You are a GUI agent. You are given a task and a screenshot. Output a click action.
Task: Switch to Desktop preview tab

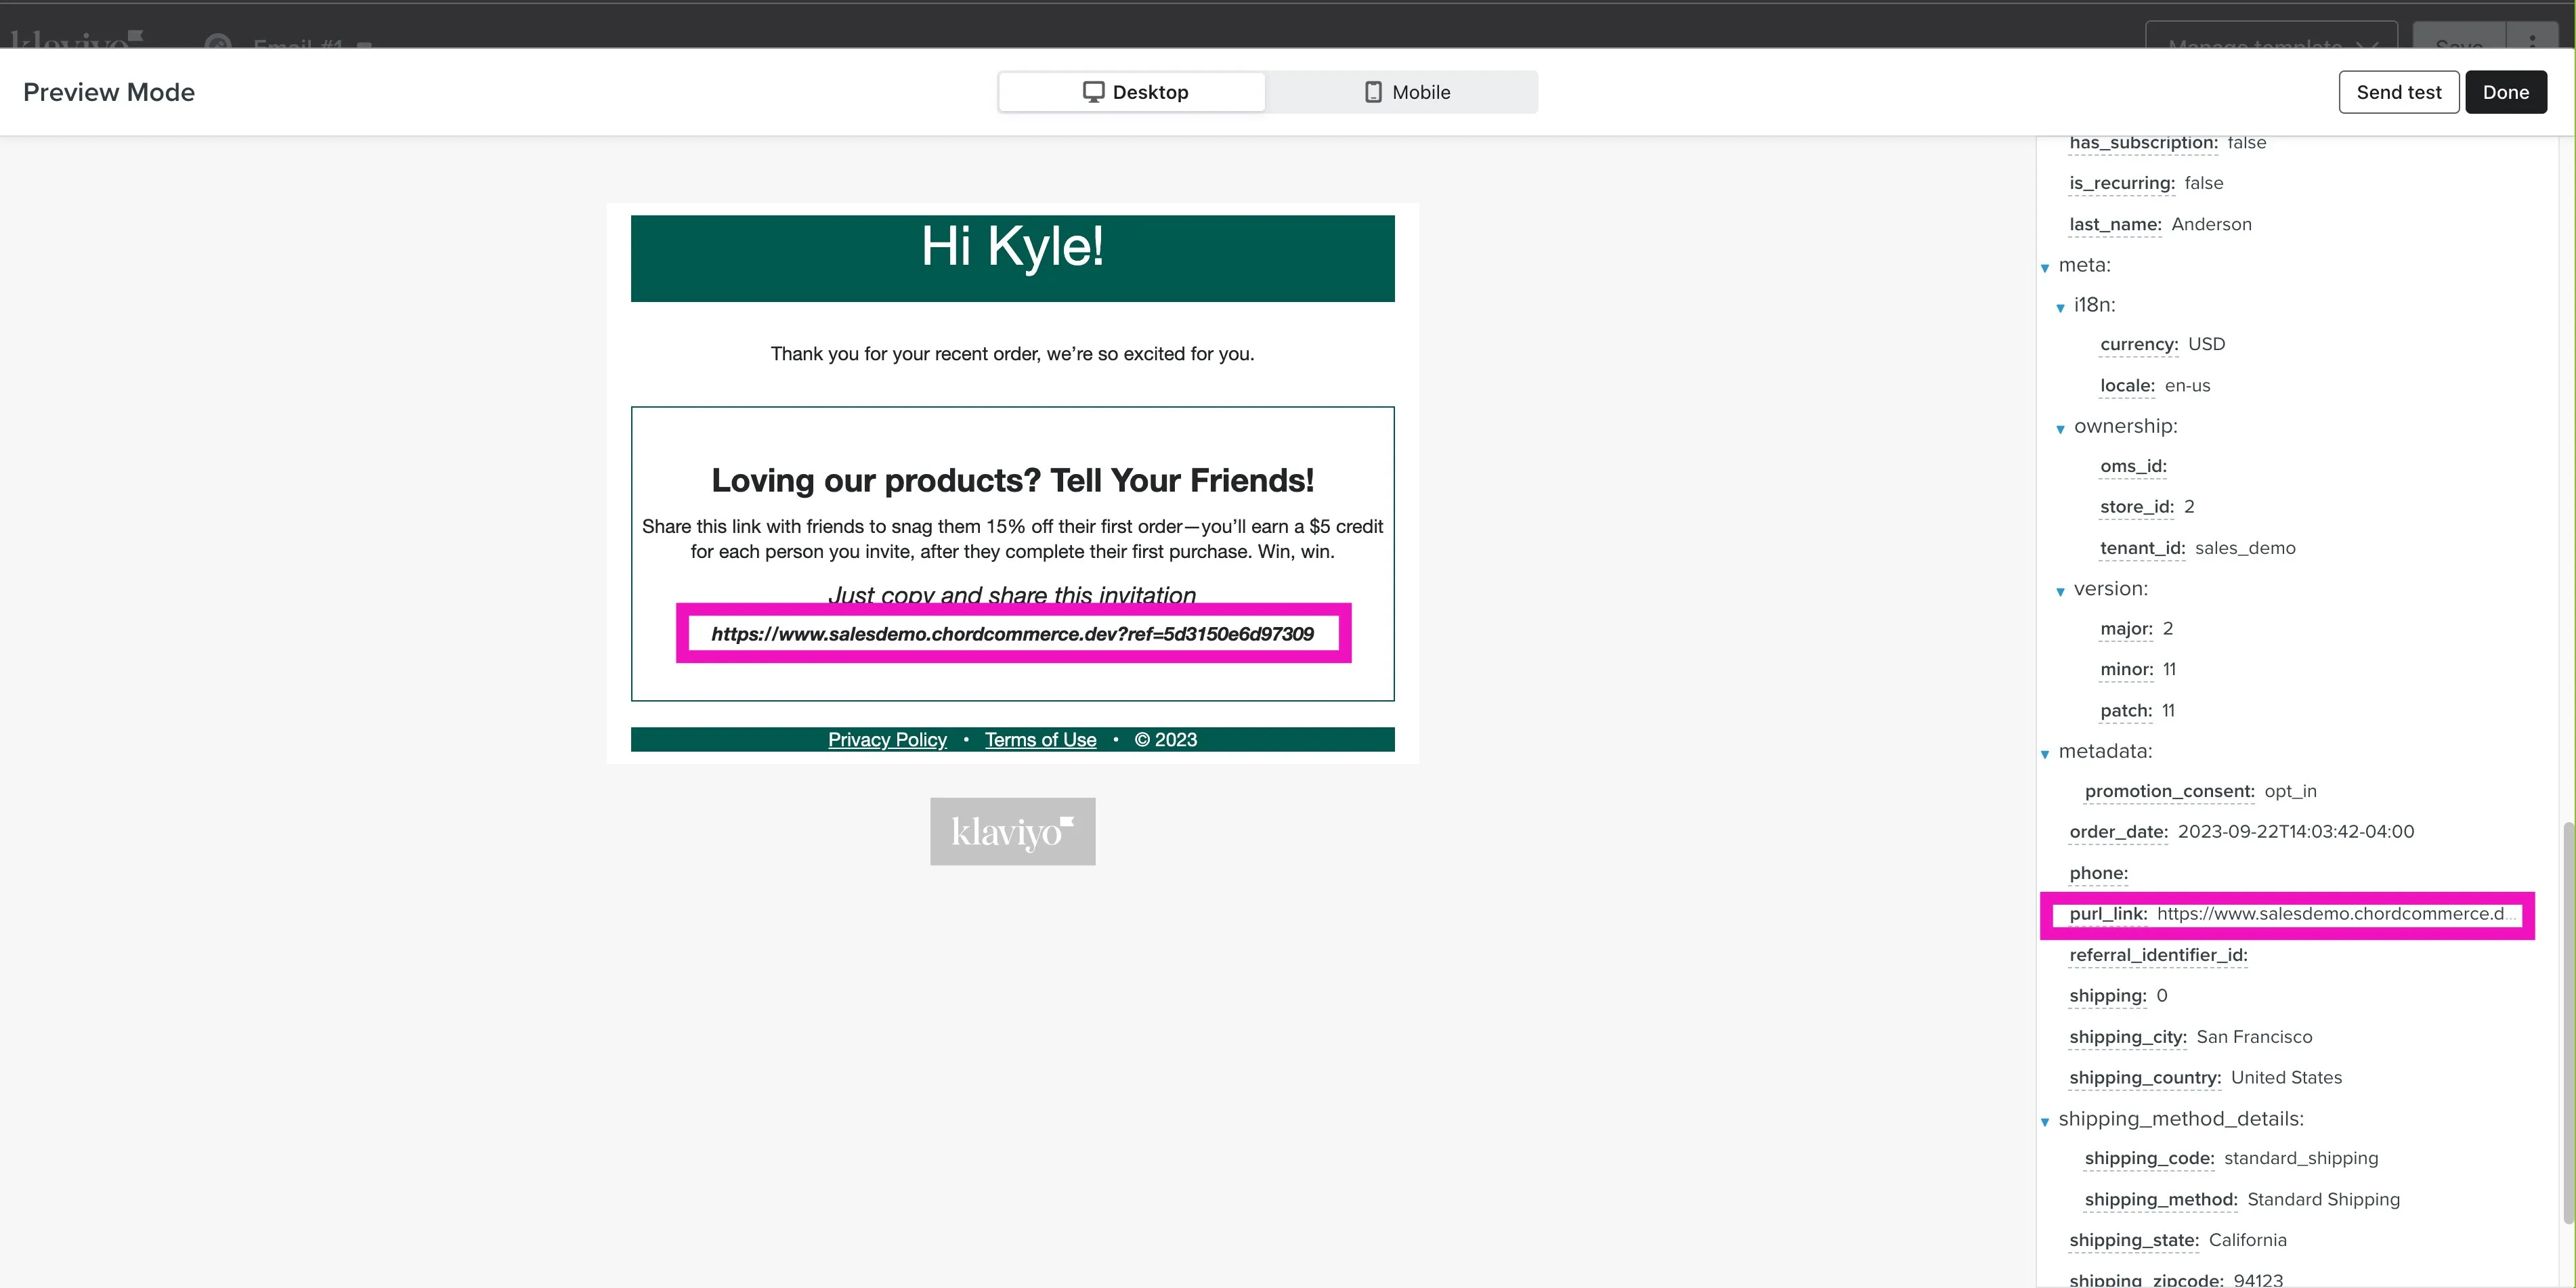point(1132,92)
